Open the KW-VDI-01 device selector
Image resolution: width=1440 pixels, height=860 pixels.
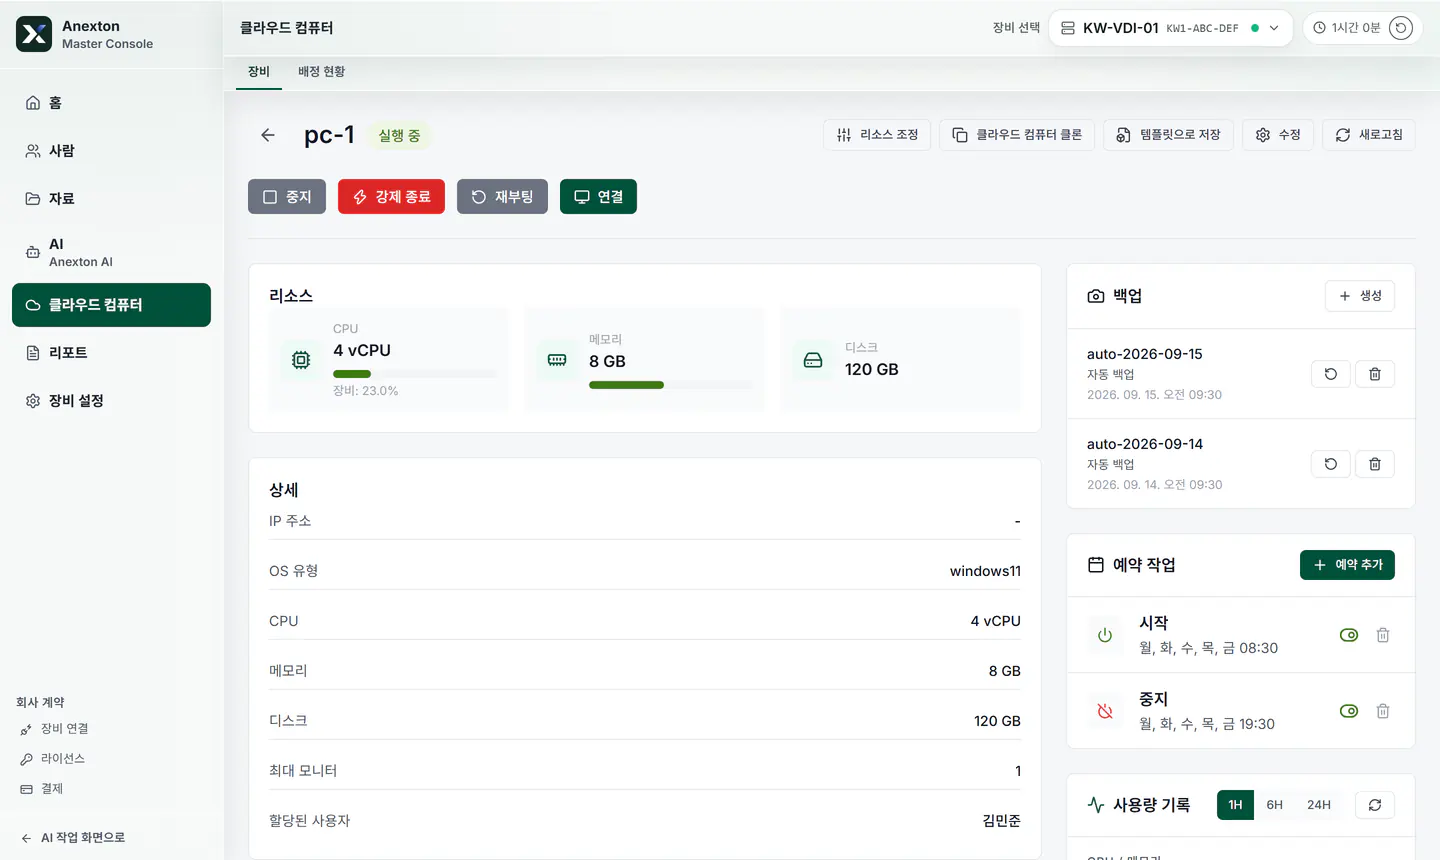[x=1170, y=28]
